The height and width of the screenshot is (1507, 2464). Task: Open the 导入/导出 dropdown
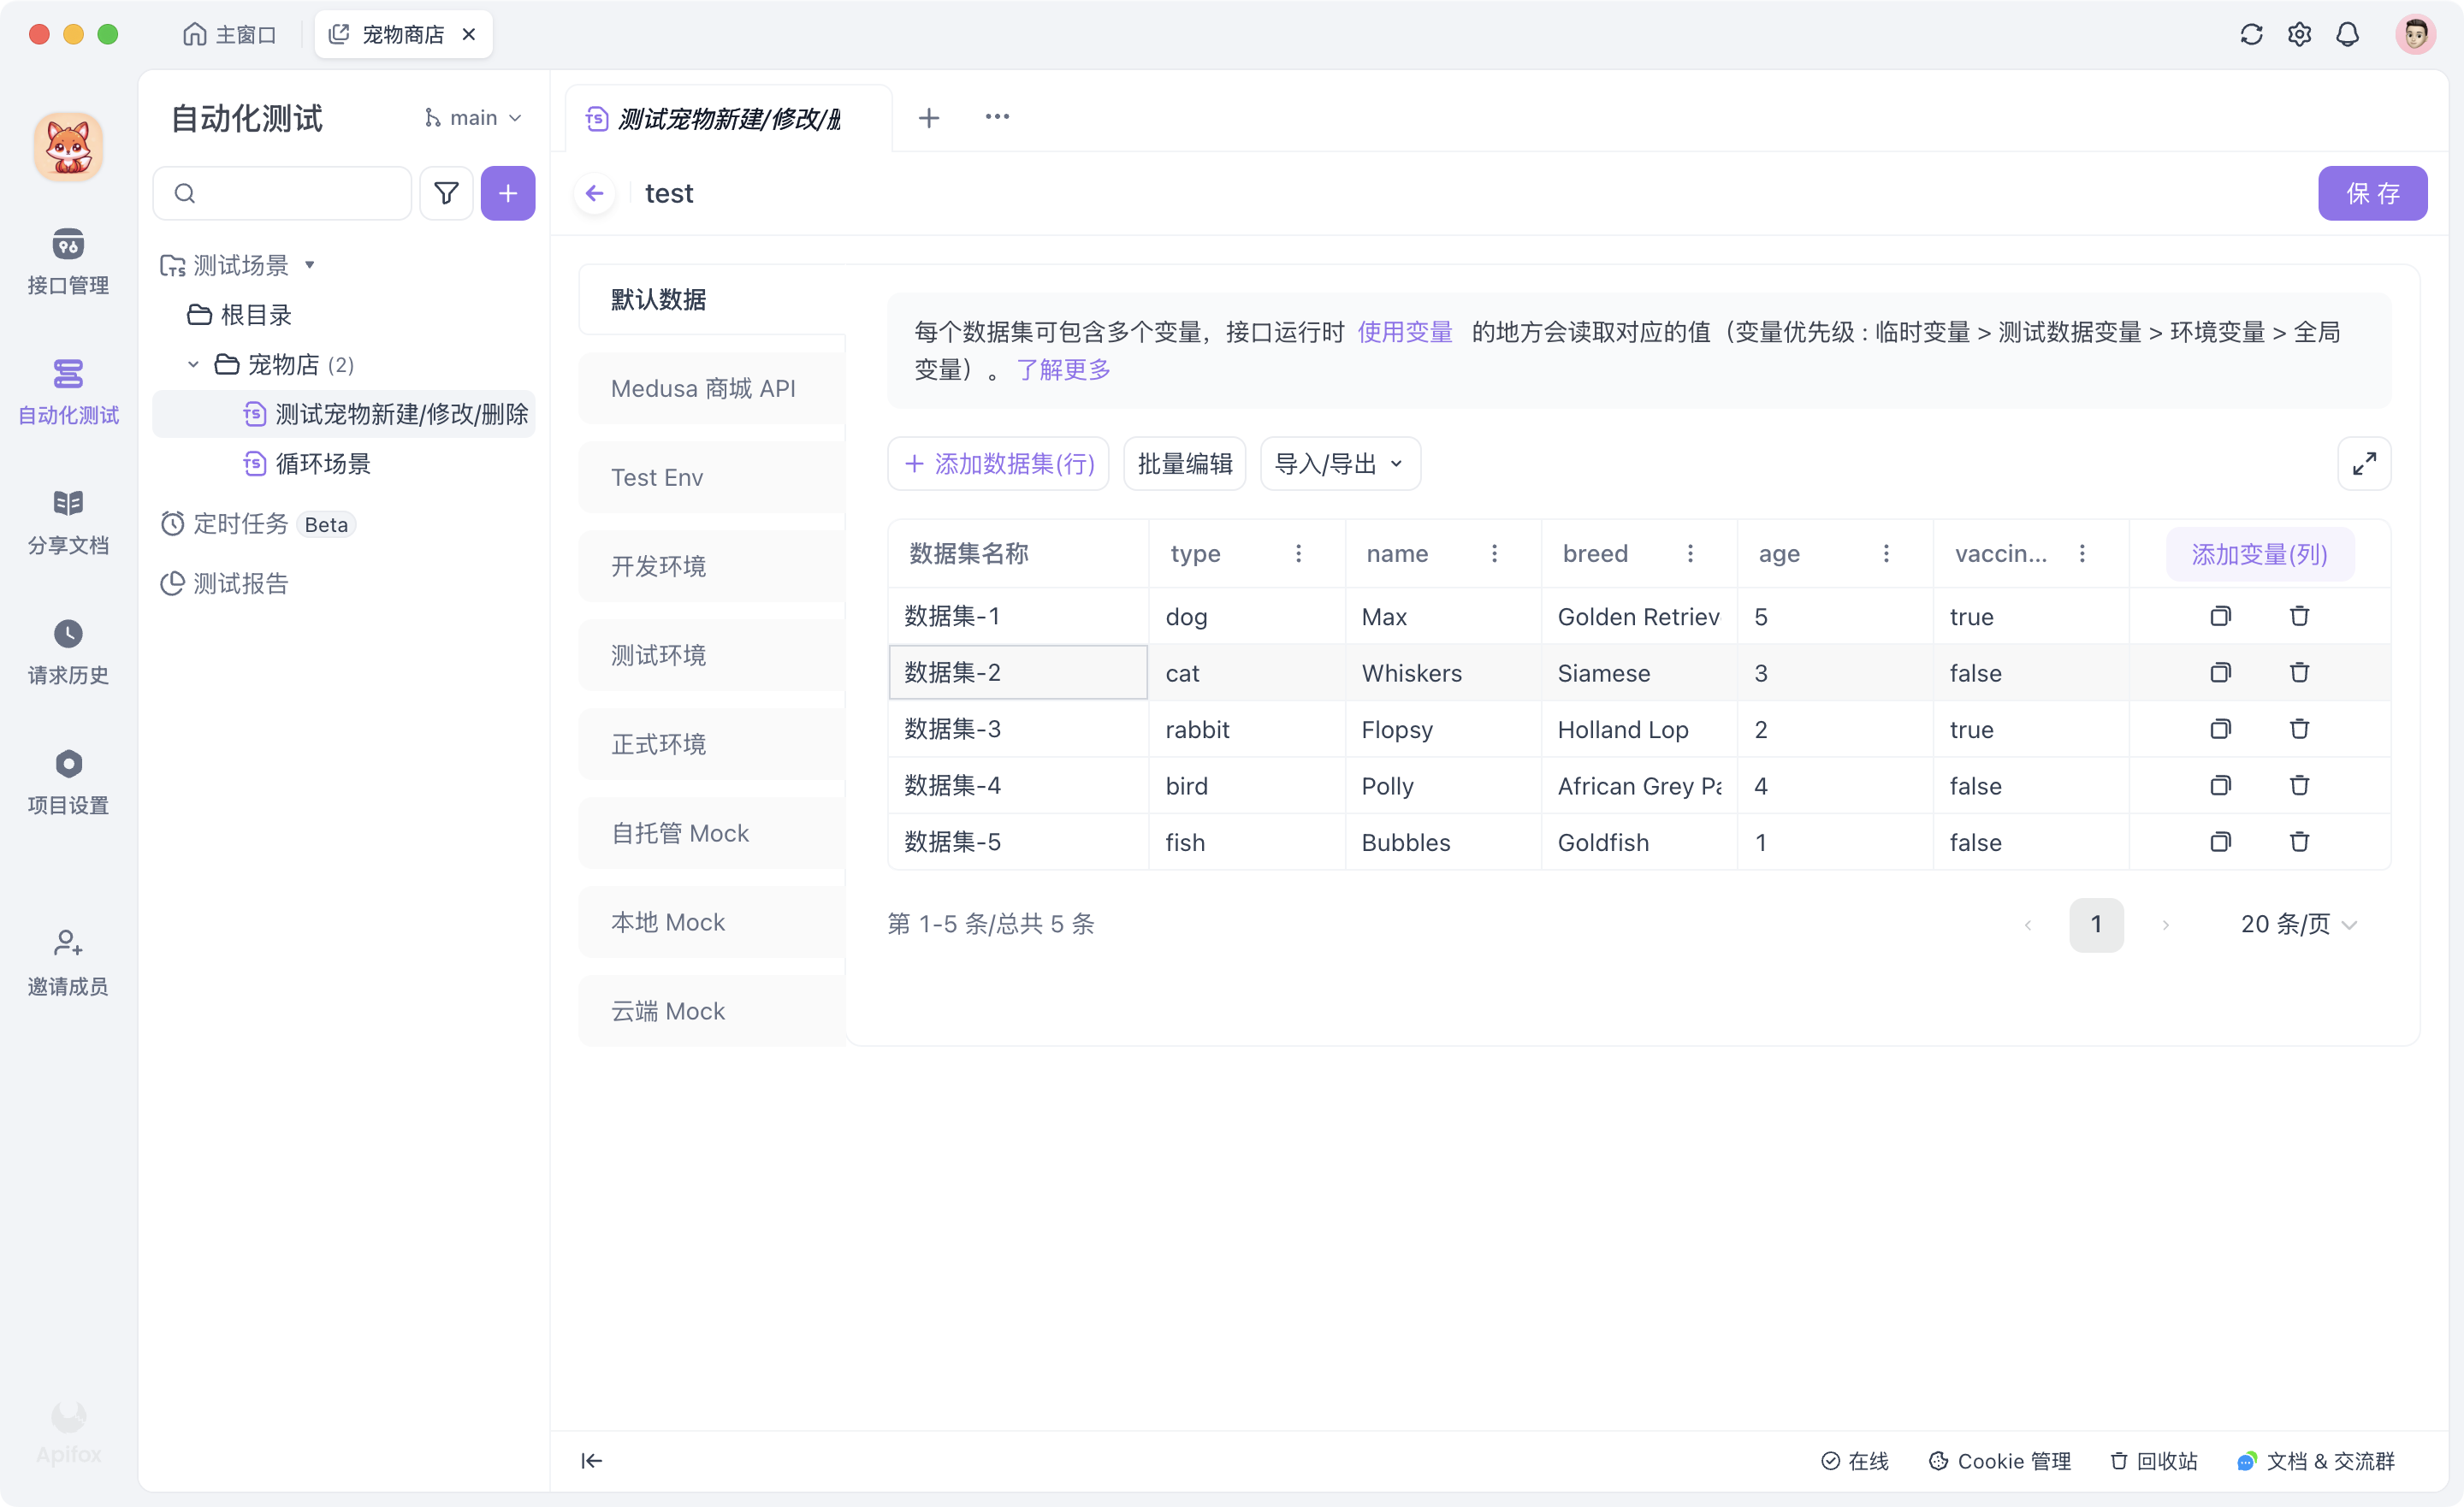click(x=1339, y=463)
